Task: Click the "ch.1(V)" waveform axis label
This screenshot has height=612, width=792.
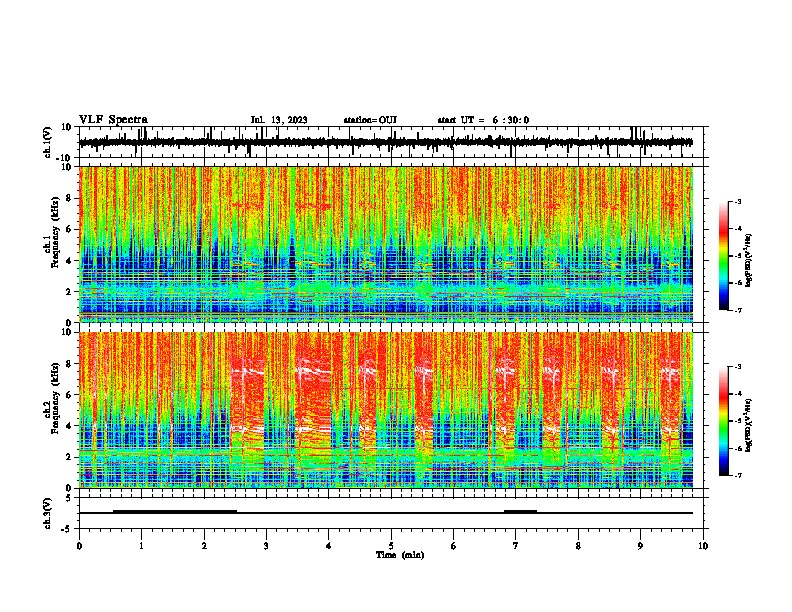Action: pyautogui.click(x=48, y=142)
